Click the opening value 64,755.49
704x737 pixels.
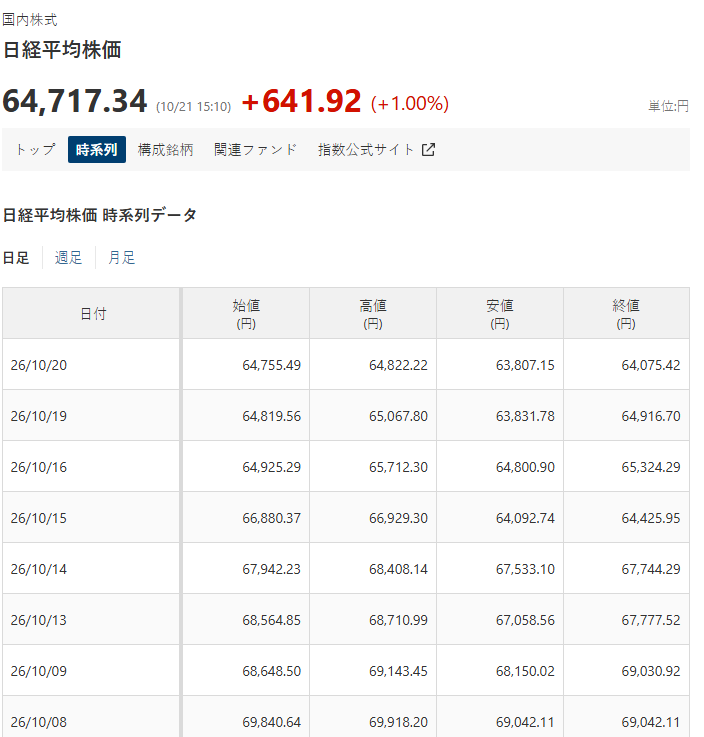[x=272, y=365]
